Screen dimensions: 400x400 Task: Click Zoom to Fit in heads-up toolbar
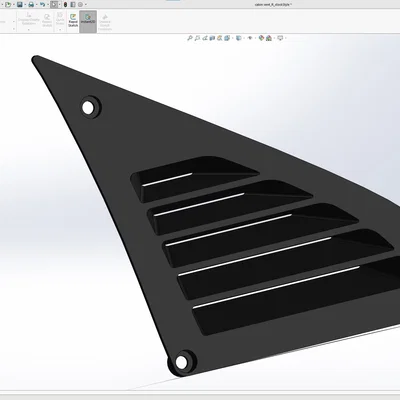[x=190, y=38]
